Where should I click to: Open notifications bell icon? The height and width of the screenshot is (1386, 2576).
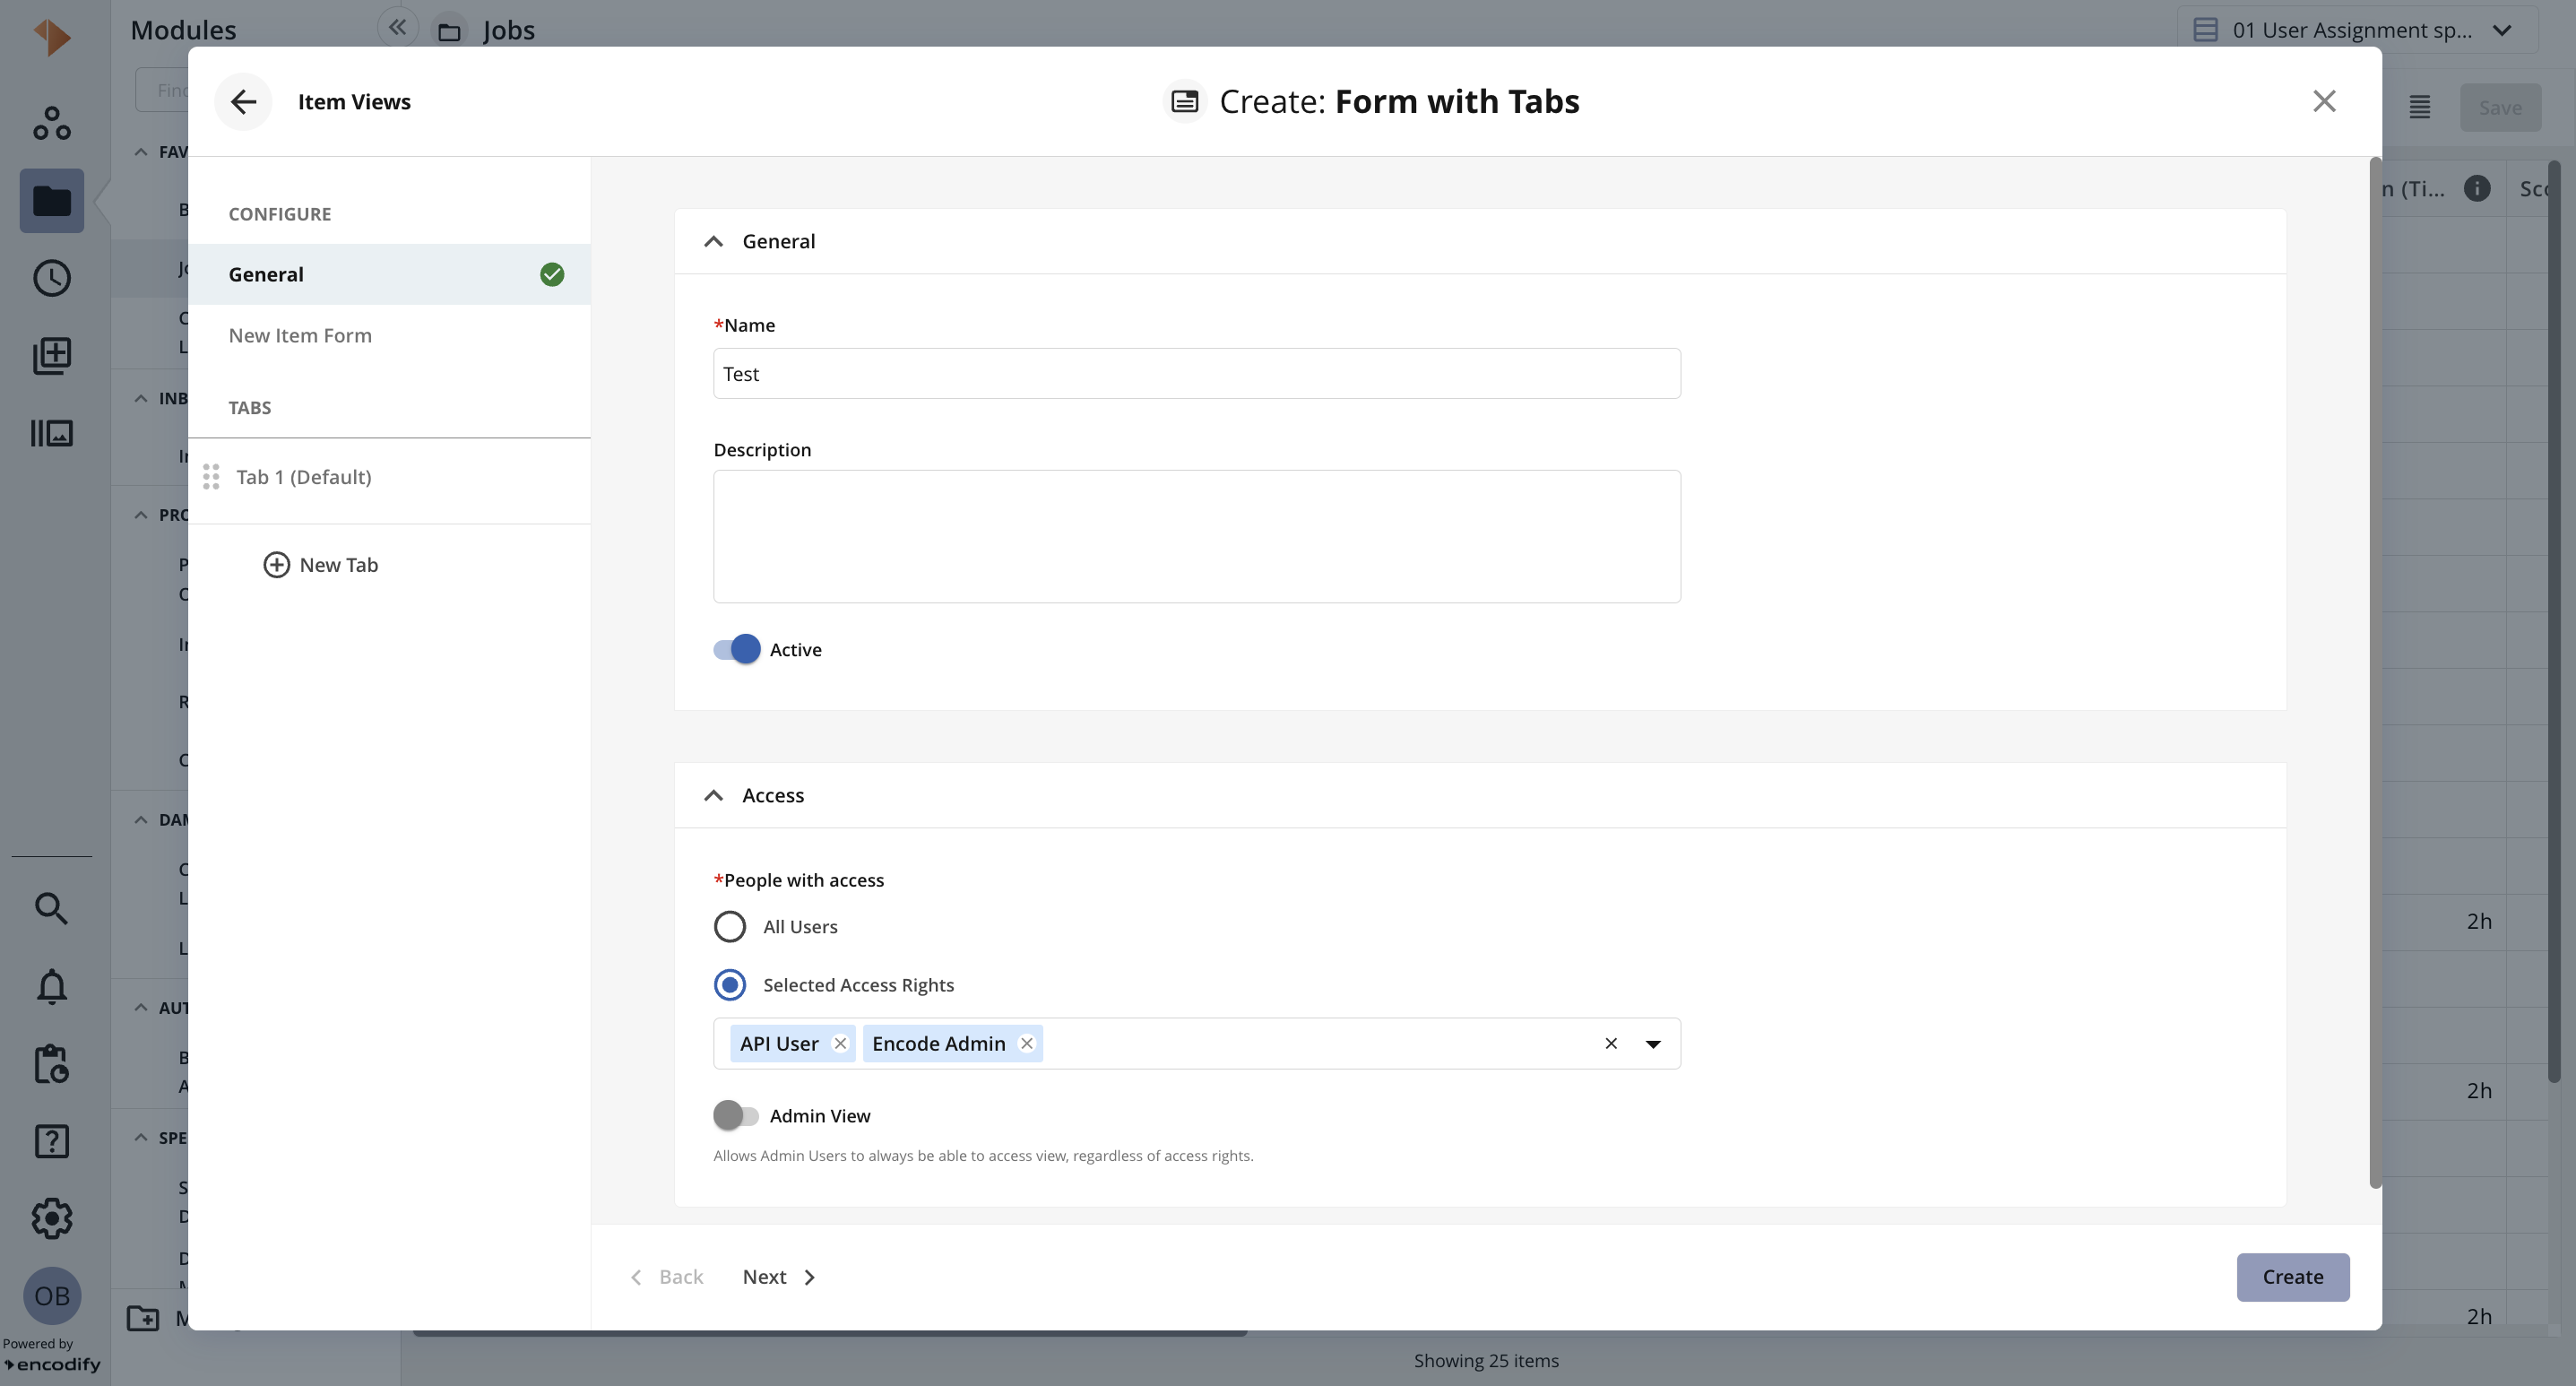(x=51, y=986)
